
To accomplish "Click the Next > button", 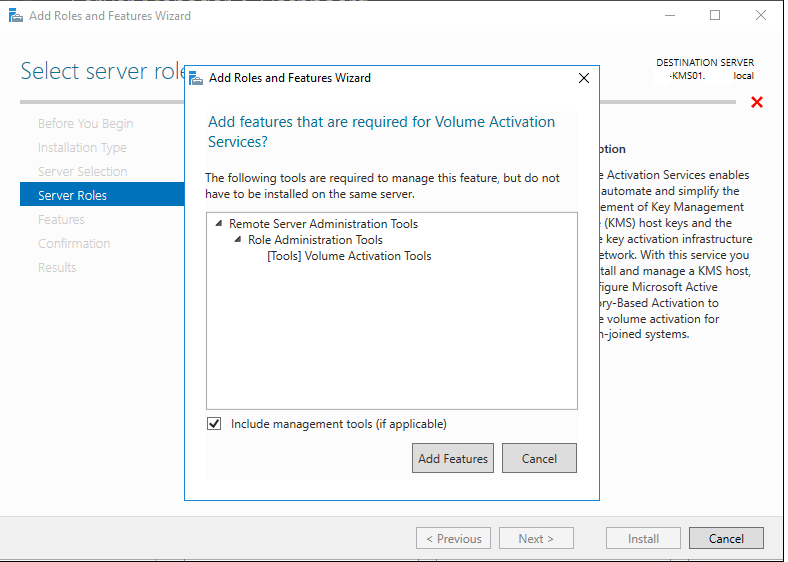I will tap(536, 538).
